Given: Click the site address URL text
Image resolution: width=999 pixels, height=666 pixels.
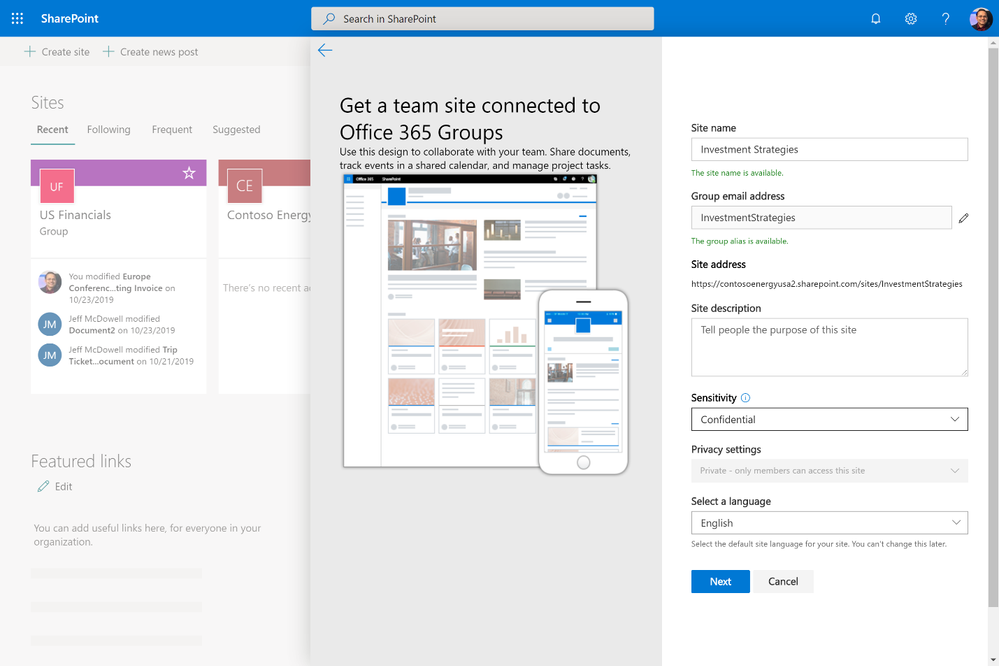Looking at the screenshot, I should pyautogui.click(x=826, y=284).
